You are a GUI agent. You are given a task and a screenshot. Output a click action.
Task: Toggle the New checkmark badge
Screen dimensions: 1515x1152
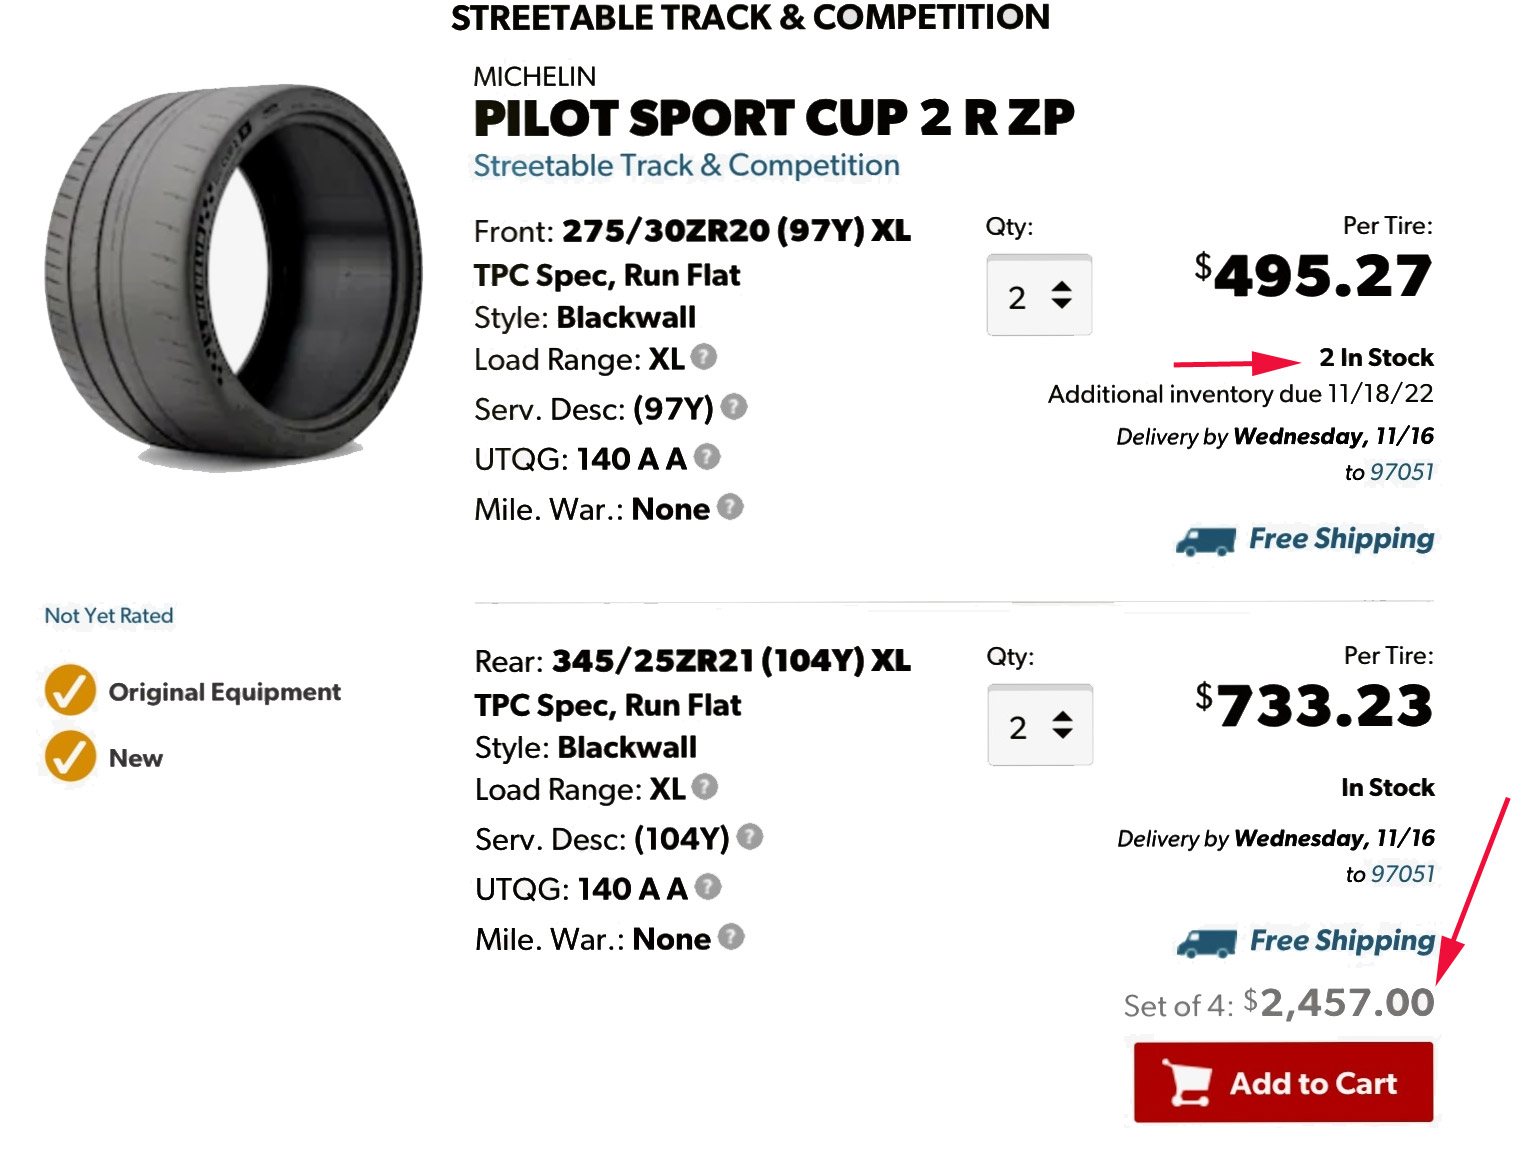click(x=70, y=757)
